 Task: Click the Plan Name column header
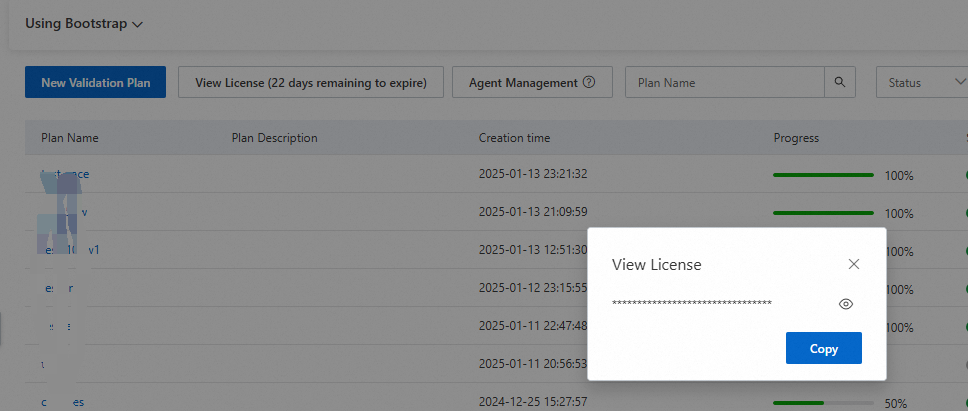[70, 138]
